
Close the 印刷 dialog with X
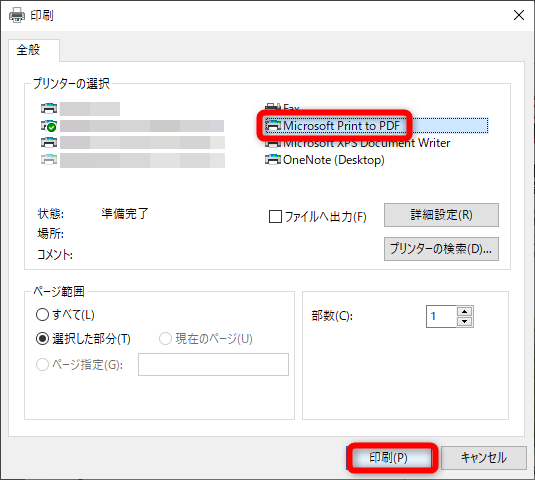(519, 15)
